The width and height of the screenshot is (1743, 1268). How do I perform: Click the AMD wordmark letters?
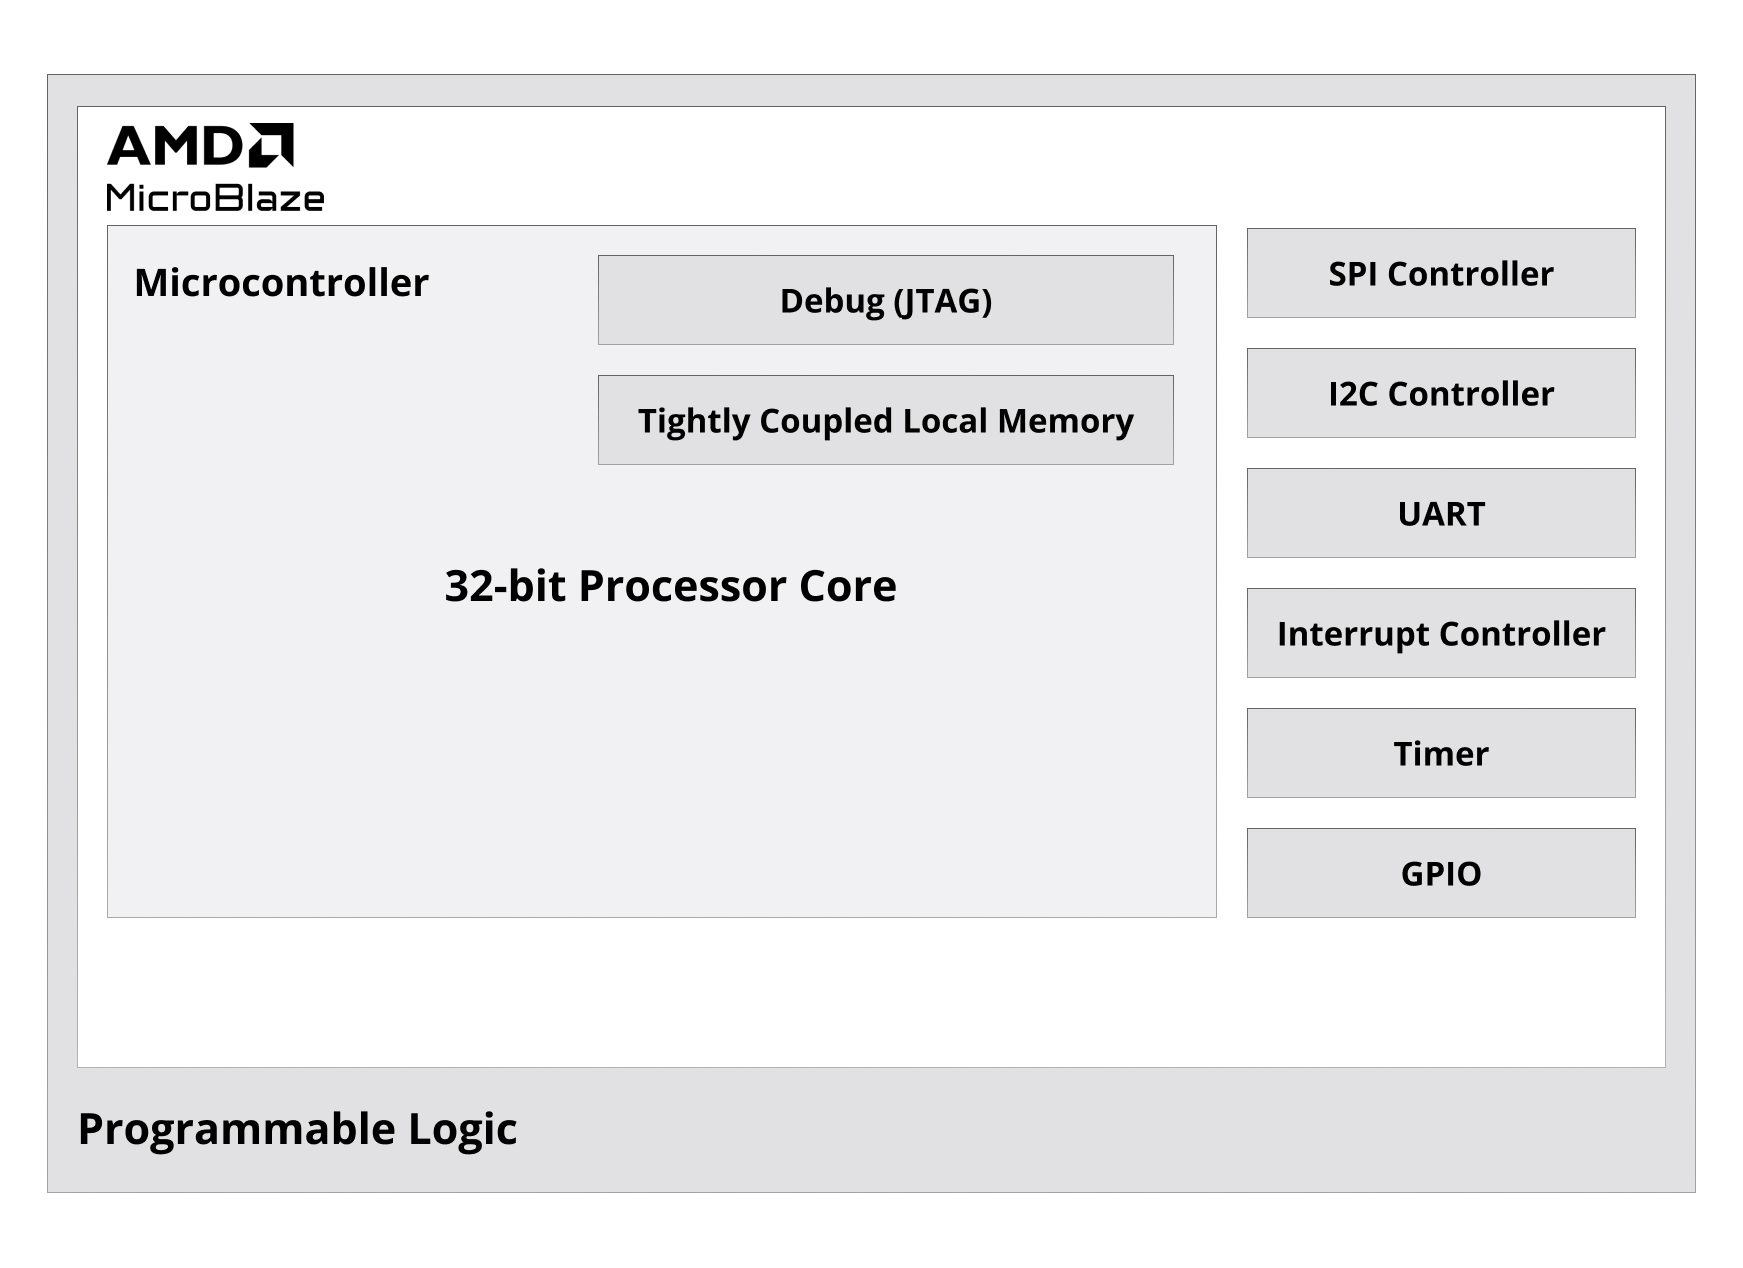[x=176, y=146]
